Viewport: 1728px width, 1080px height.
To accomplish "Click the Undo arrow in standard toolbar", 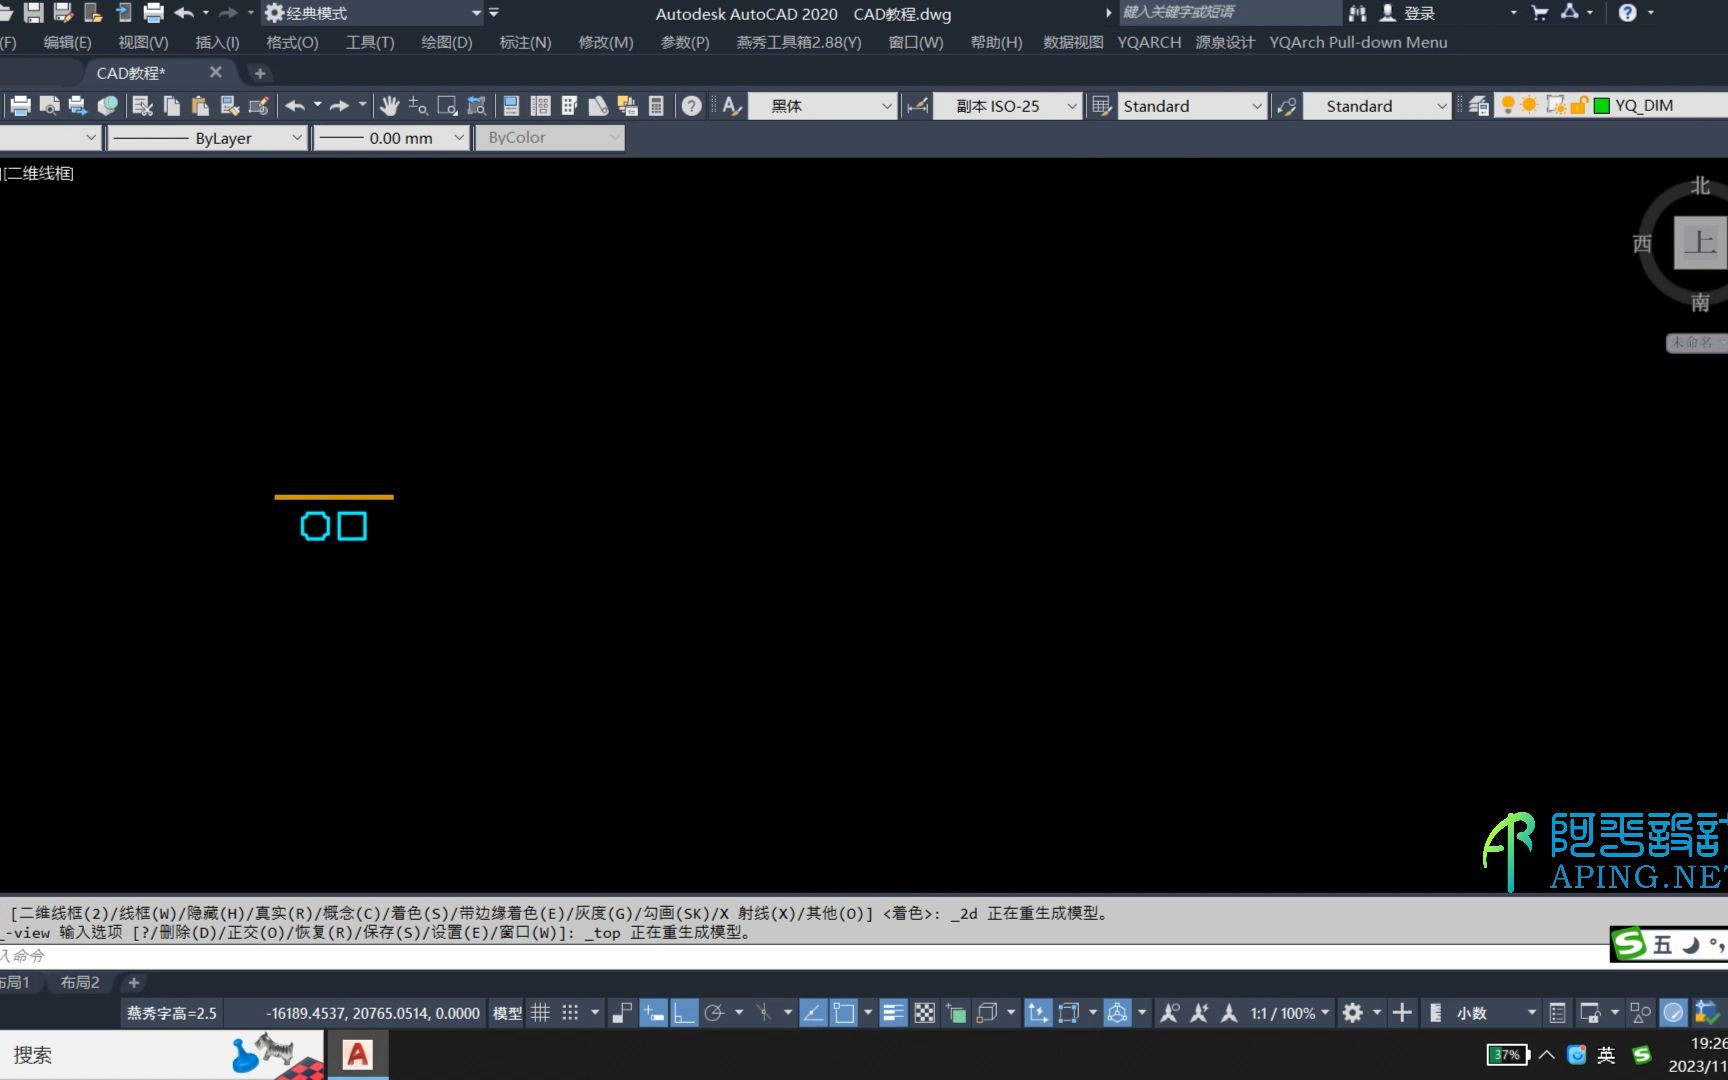I will pyautogui.click(x=295, y=106).
